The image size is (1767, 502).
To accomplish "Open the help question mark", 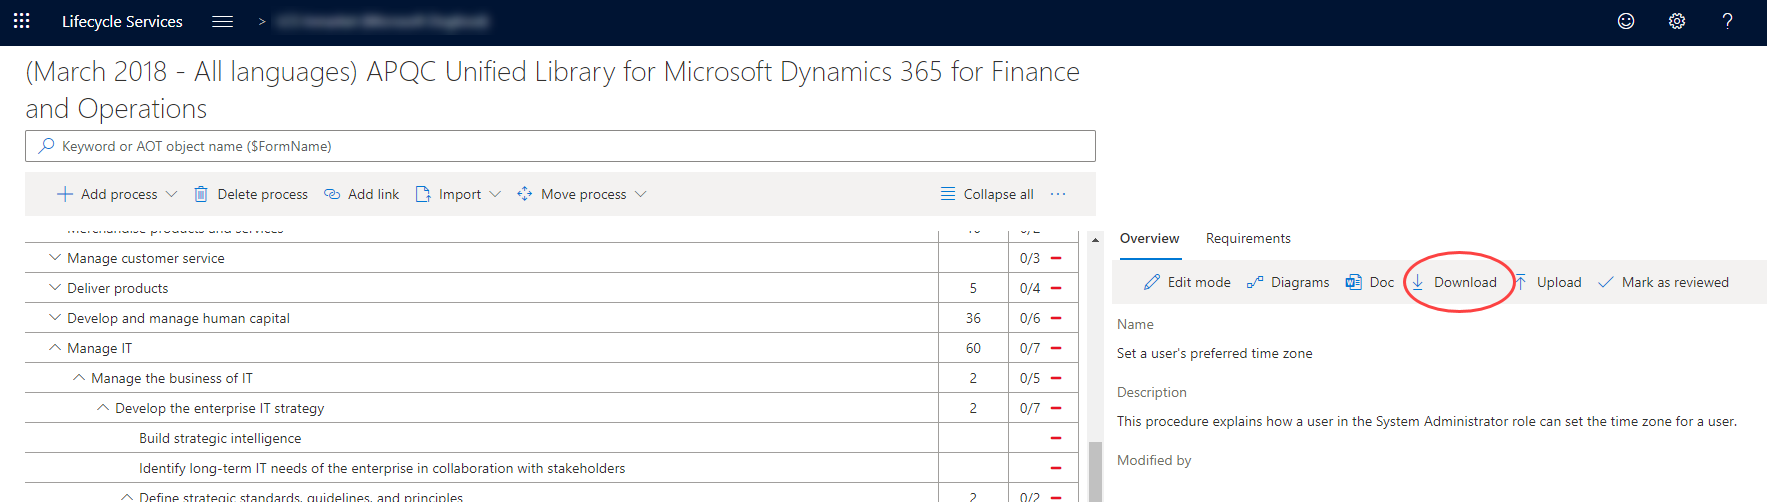I will coord(1727,21).
